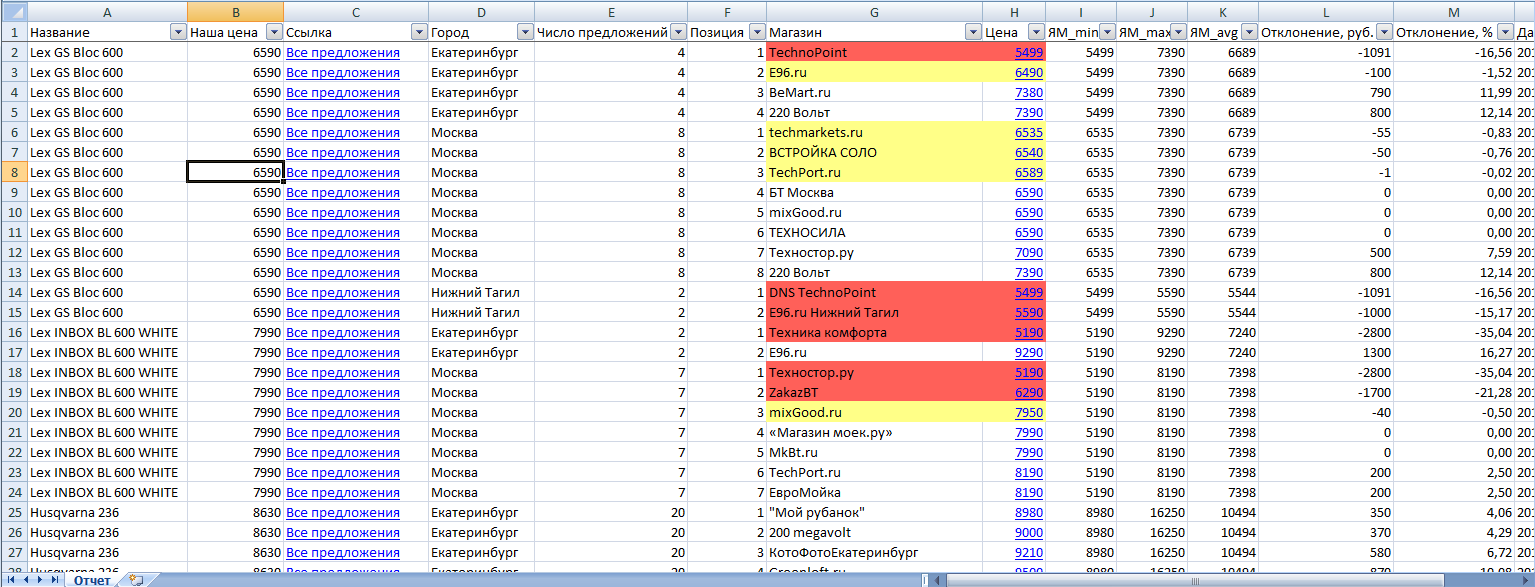The height and width of the screenshot is (587, 1535).
Task: Follow price link 6290 for ZakazBT
Action: [1029, 392]
